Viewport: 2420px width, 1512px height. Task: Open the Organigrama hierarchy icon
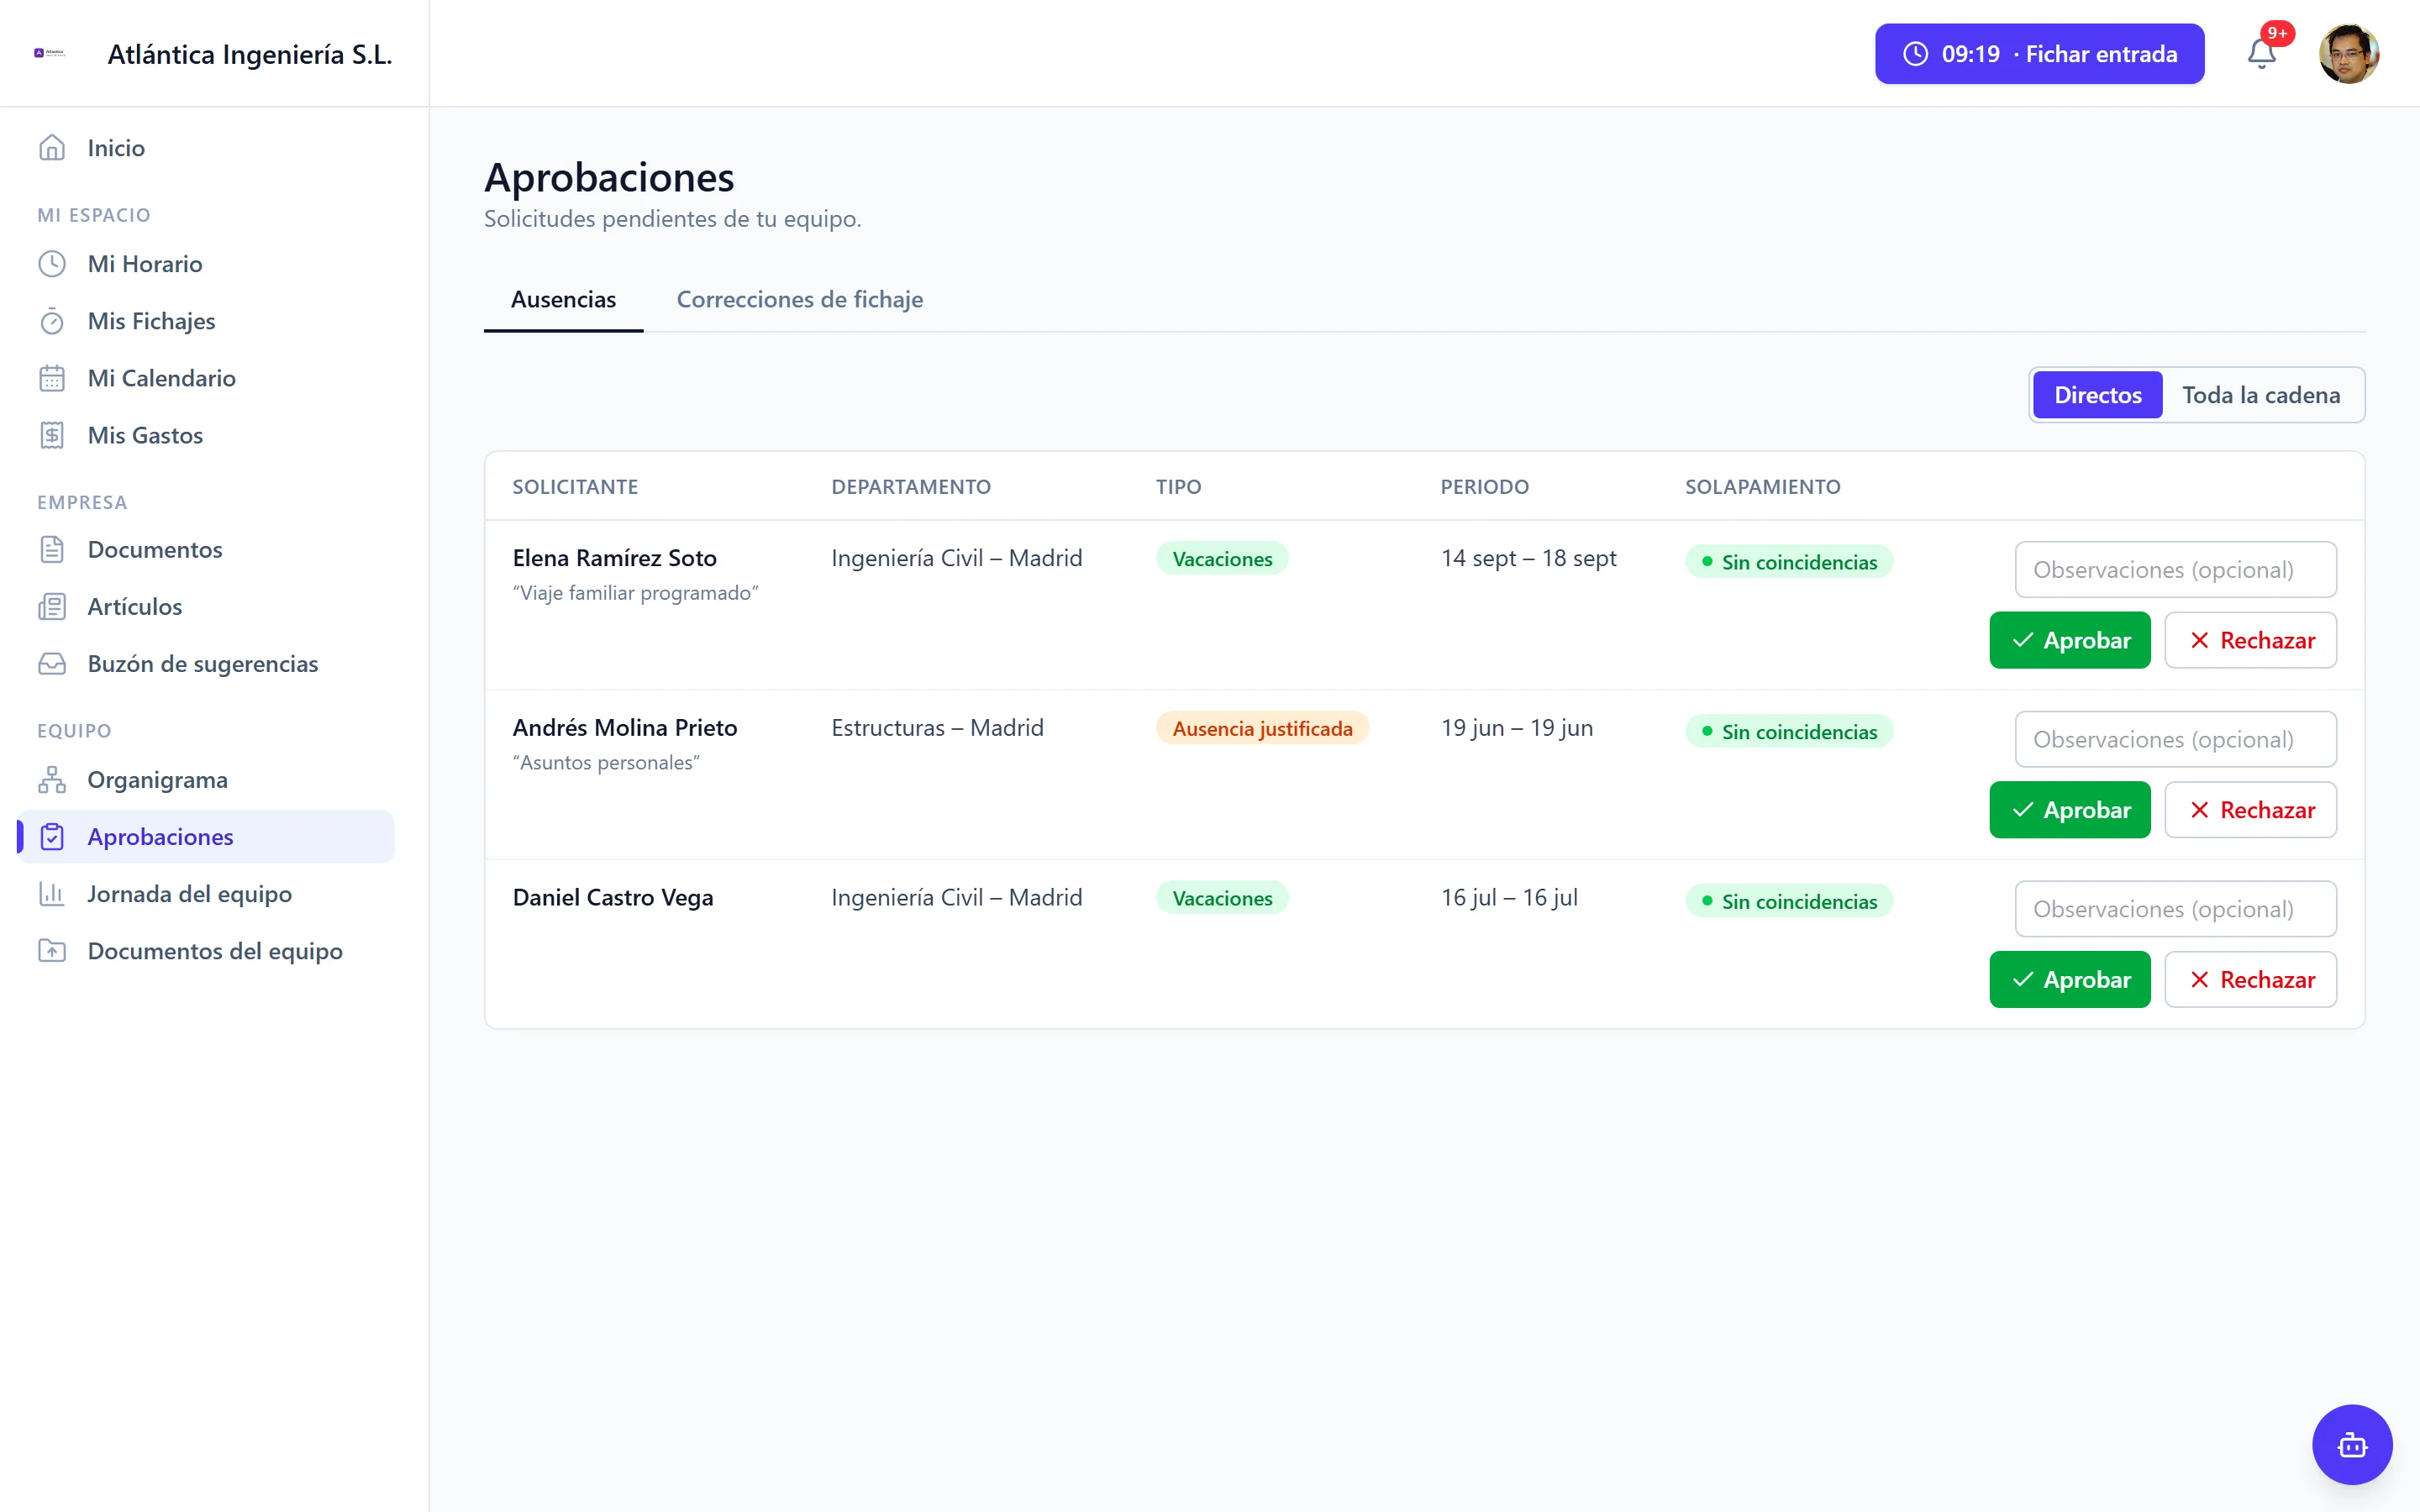pyautogui.click(x=52, y=779)
